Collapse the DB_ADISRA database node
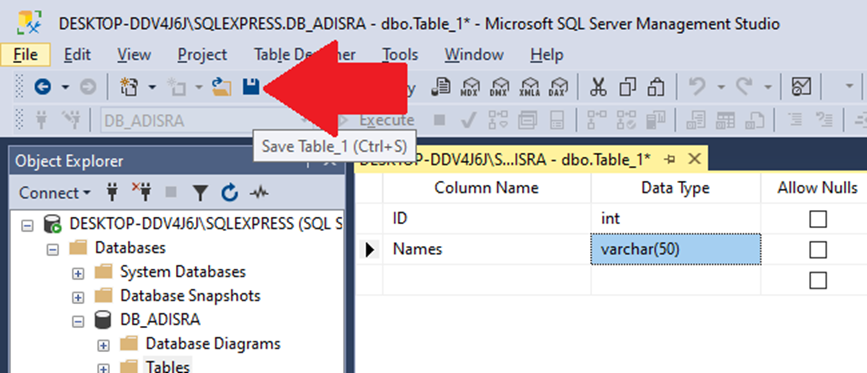Viewport: 867px width, 373px height. pyautogui.click(x=79, y=321)
